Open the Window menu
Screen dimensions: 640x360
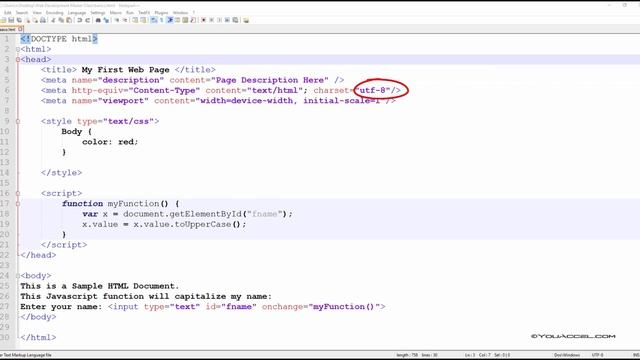pos(180,13)
